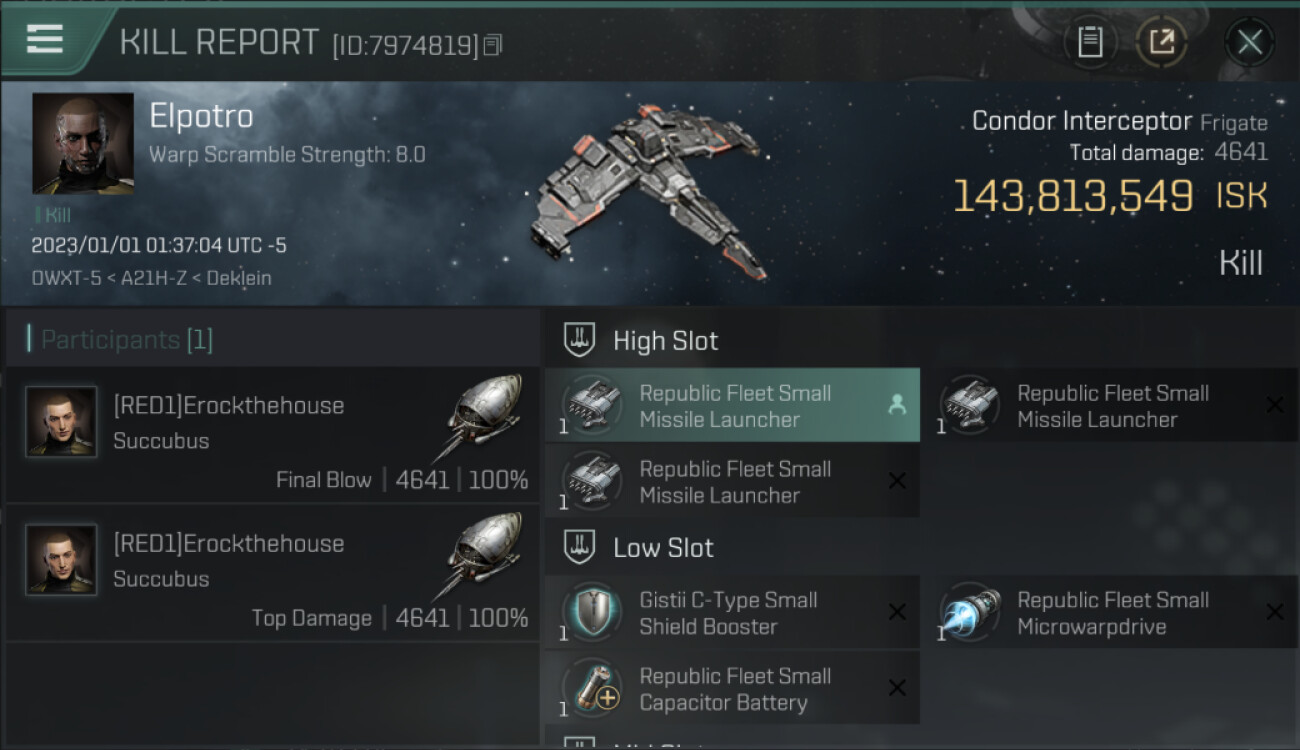
Task: Copy the kill report ID icon
Action: [492, 45]
